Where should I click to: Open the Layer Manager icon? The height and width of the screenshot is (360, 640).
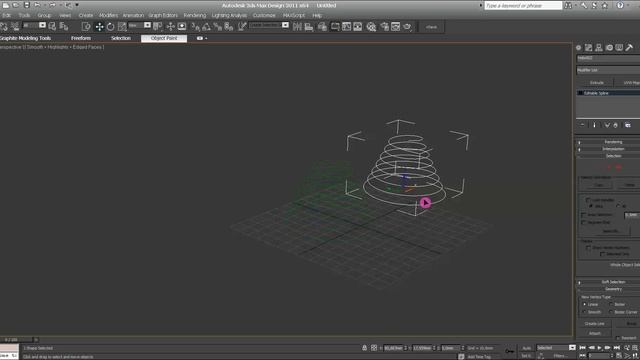[322, 27]
